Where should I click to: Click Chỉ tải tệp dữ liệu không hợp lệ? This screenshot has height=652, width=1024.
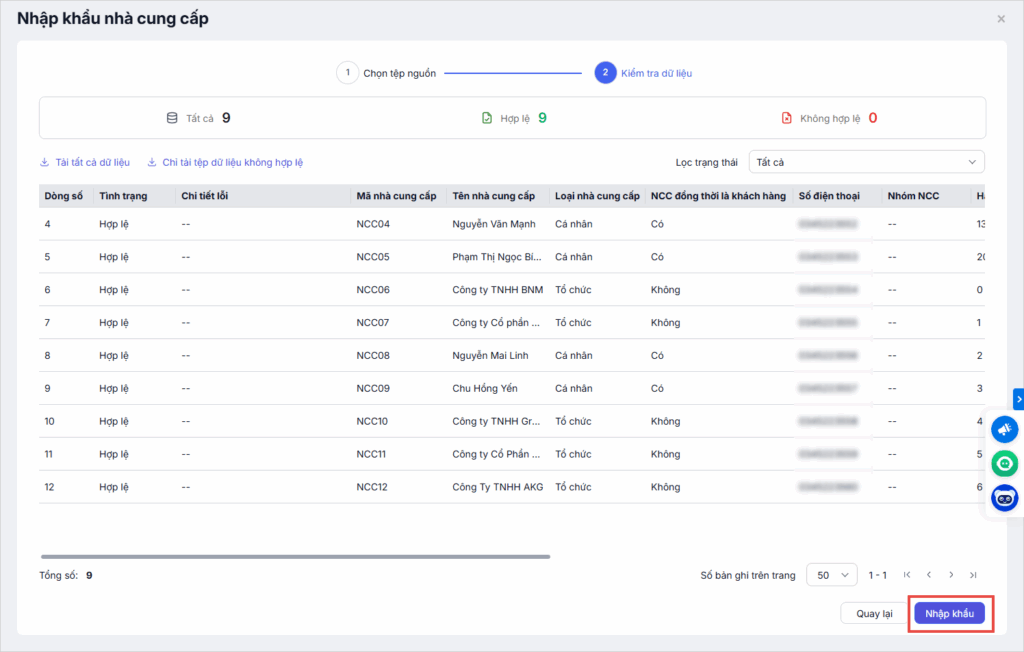(x=225, y=162)
